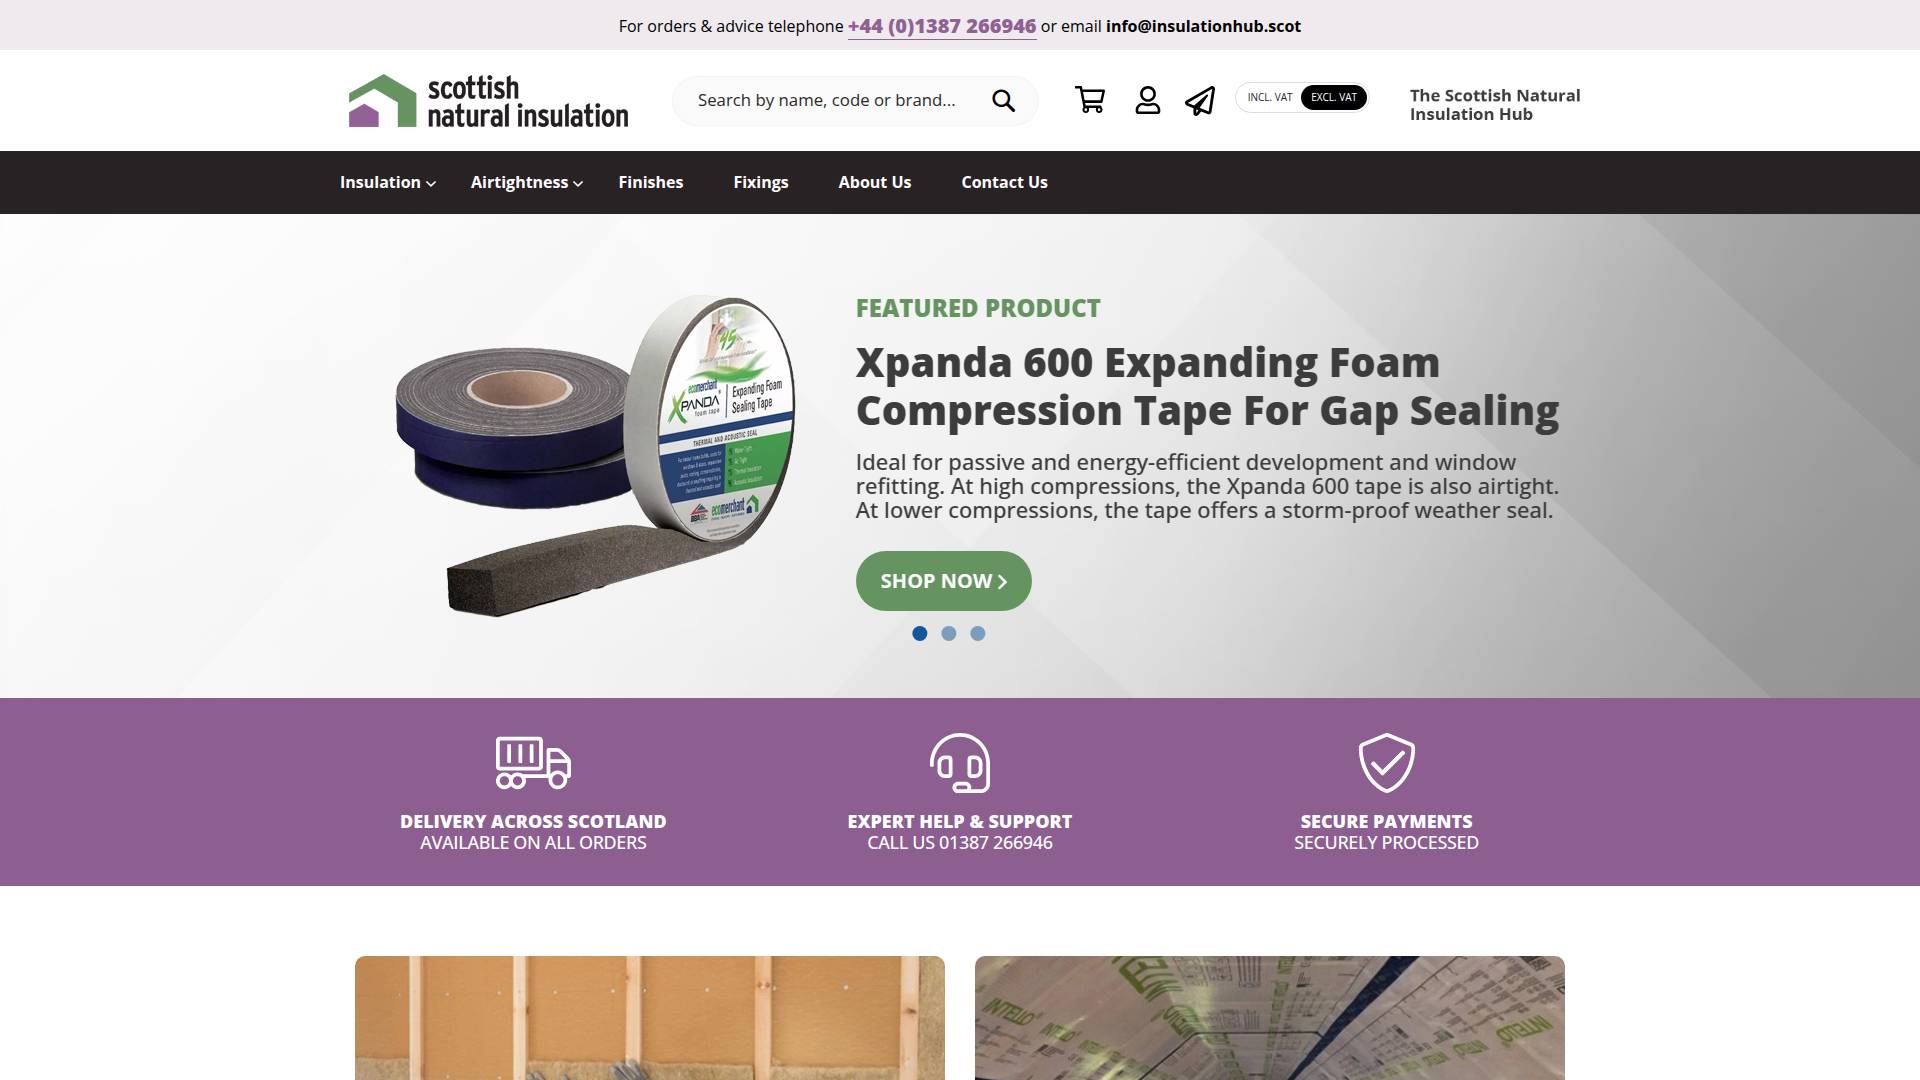Go to the third carousel slide dot

pyautogui.click(x=978, y=633)
